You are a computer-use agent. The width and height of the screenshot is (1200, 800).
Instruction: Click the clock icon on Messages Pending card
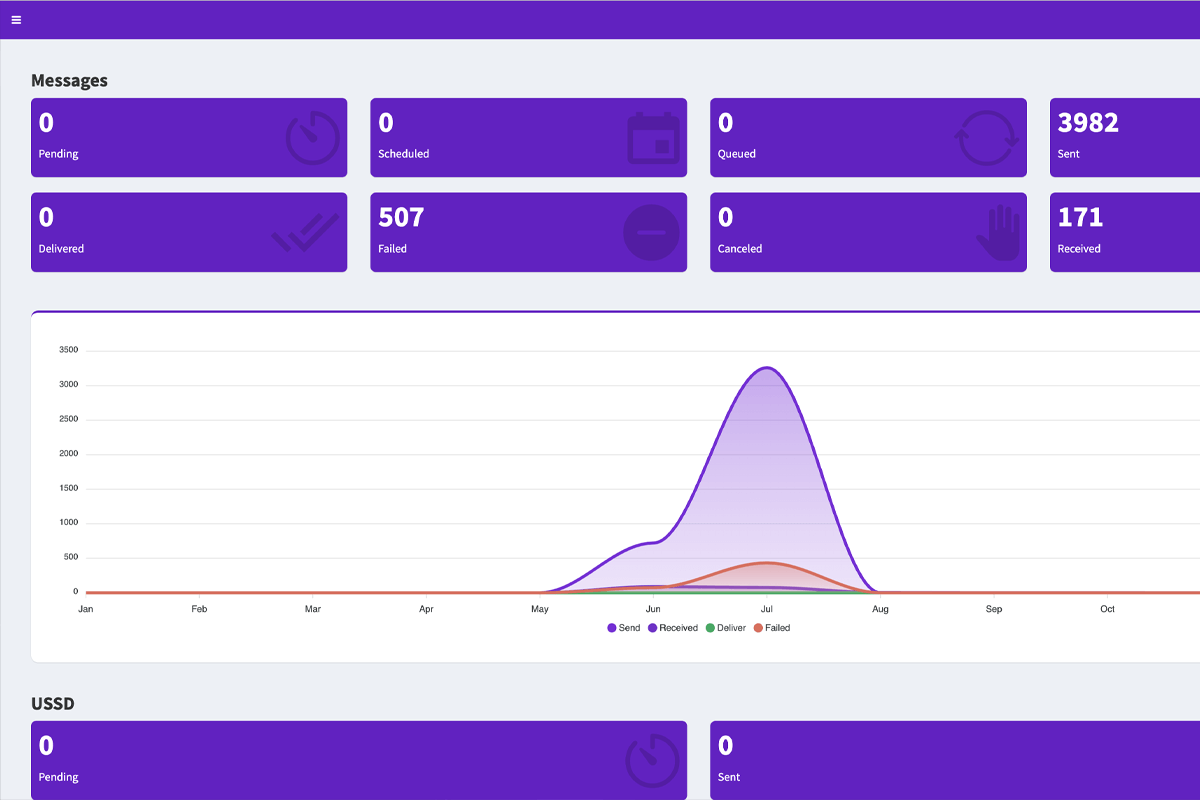click(313, 138)
